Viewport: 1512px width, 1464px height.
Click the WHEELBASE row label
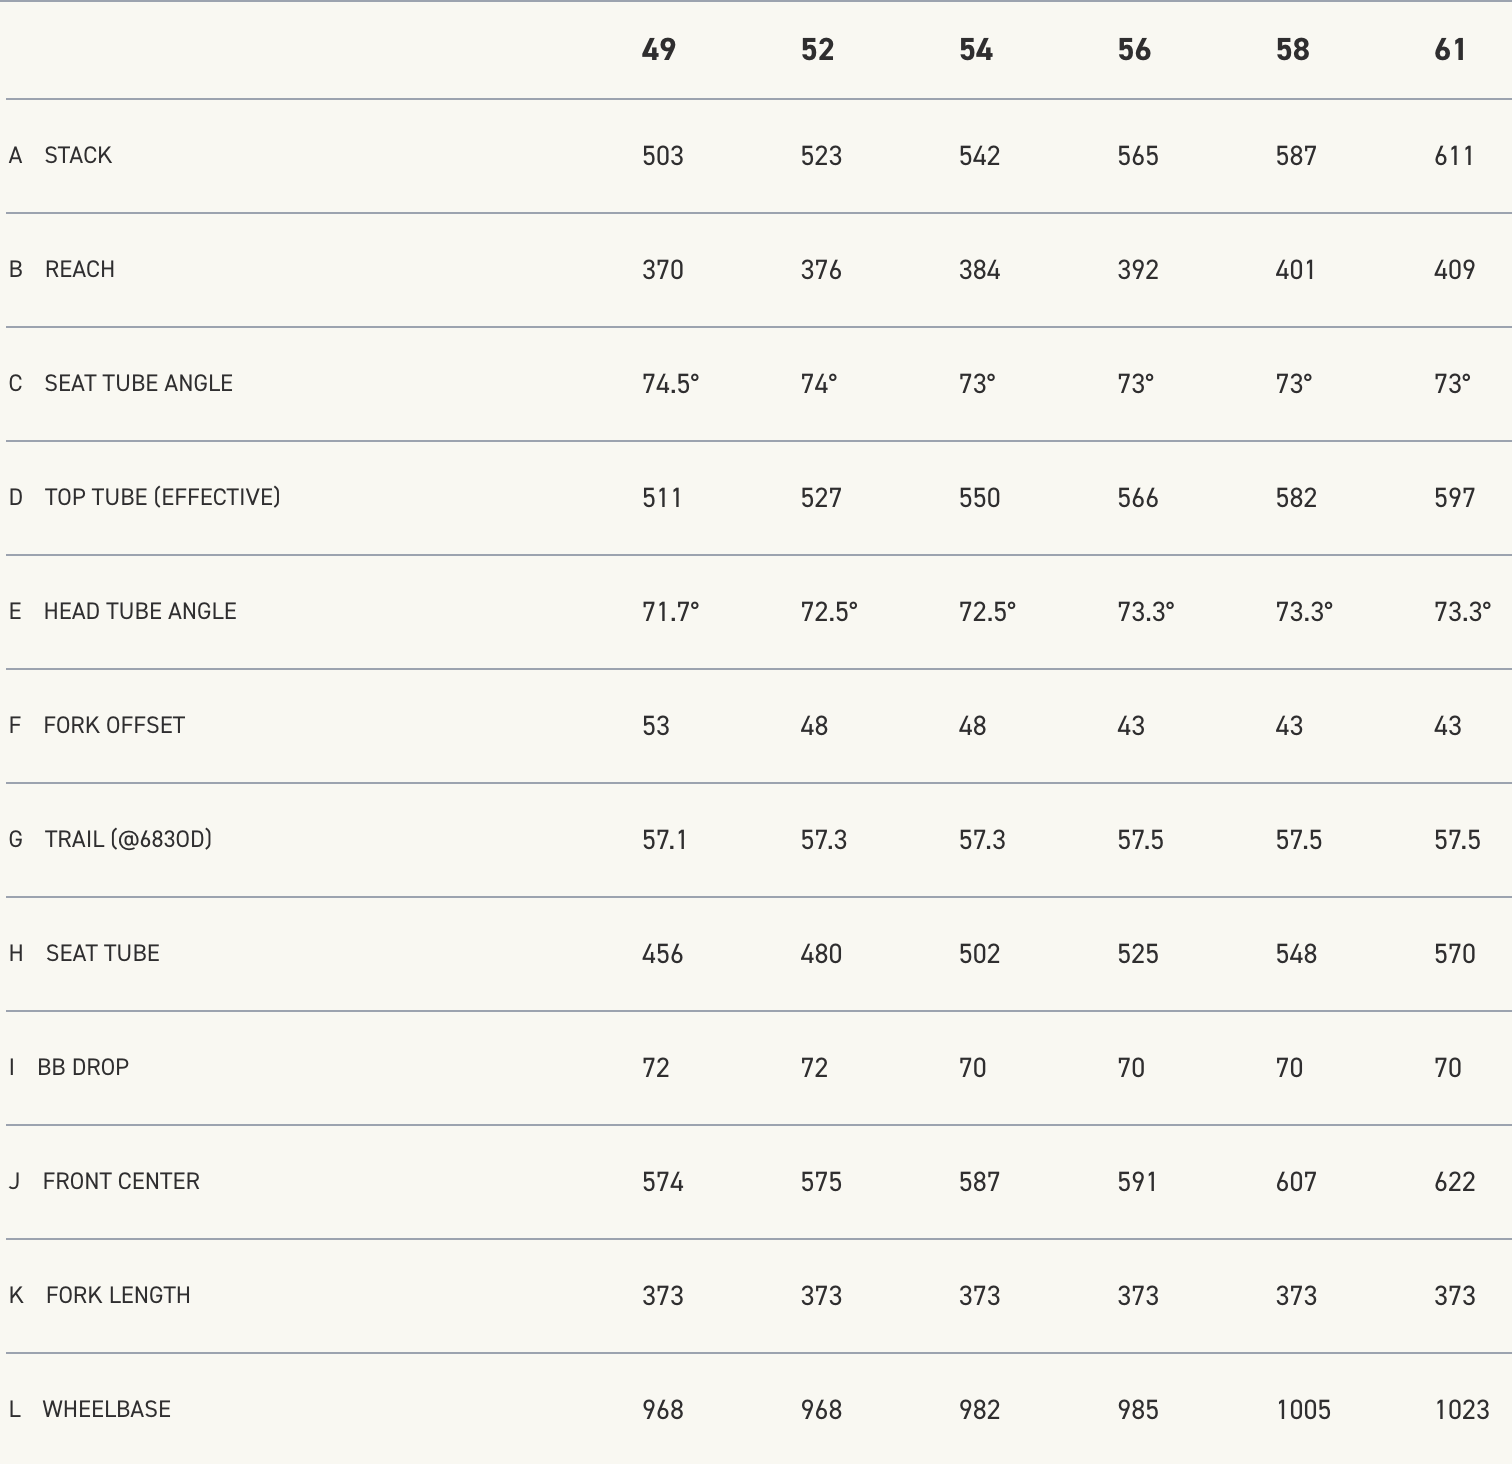pos(106,1410)
